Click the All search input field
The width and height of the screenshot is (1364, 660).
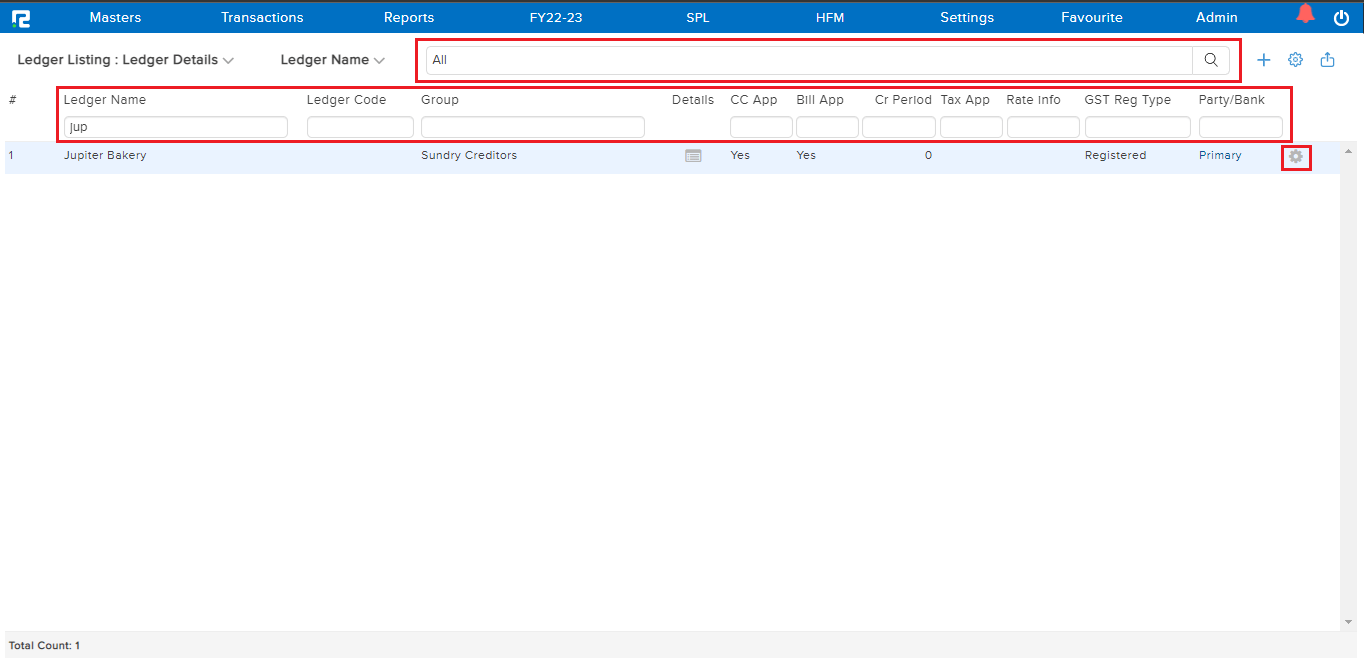(x=808, y=60)
